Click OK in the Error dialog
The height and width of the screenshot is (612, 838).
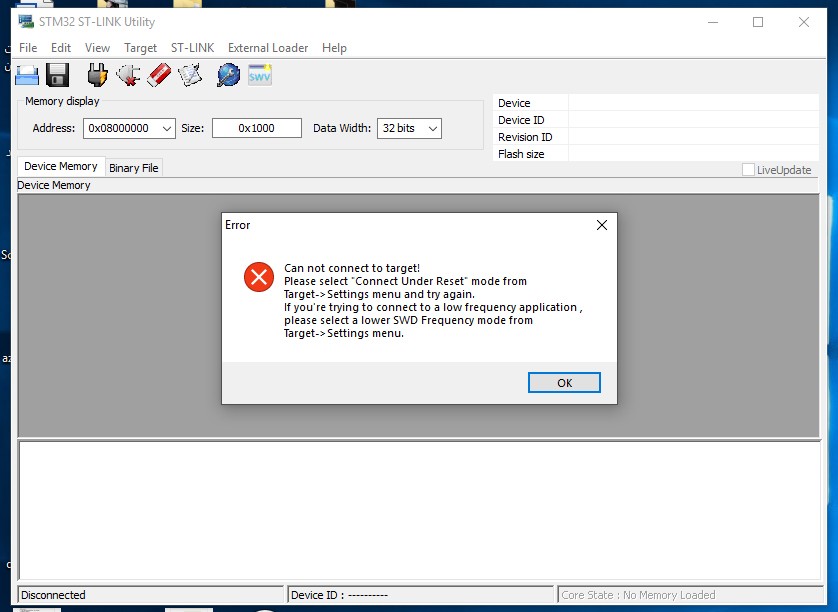click(564, 383)
